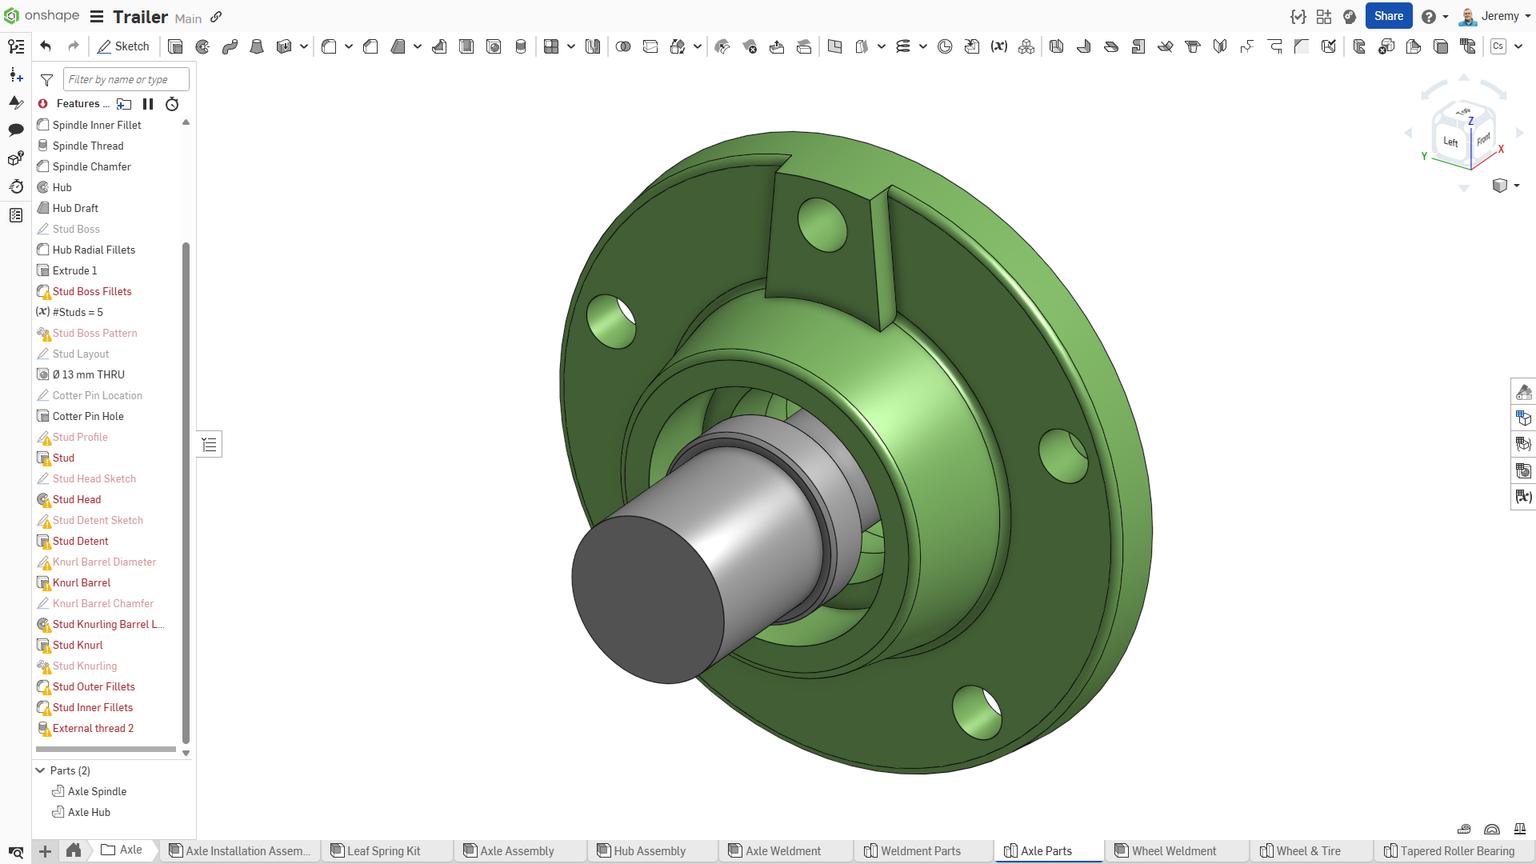Select the Boolean tool
Screen dimensions: 1536x864
(x=624, y=46)
